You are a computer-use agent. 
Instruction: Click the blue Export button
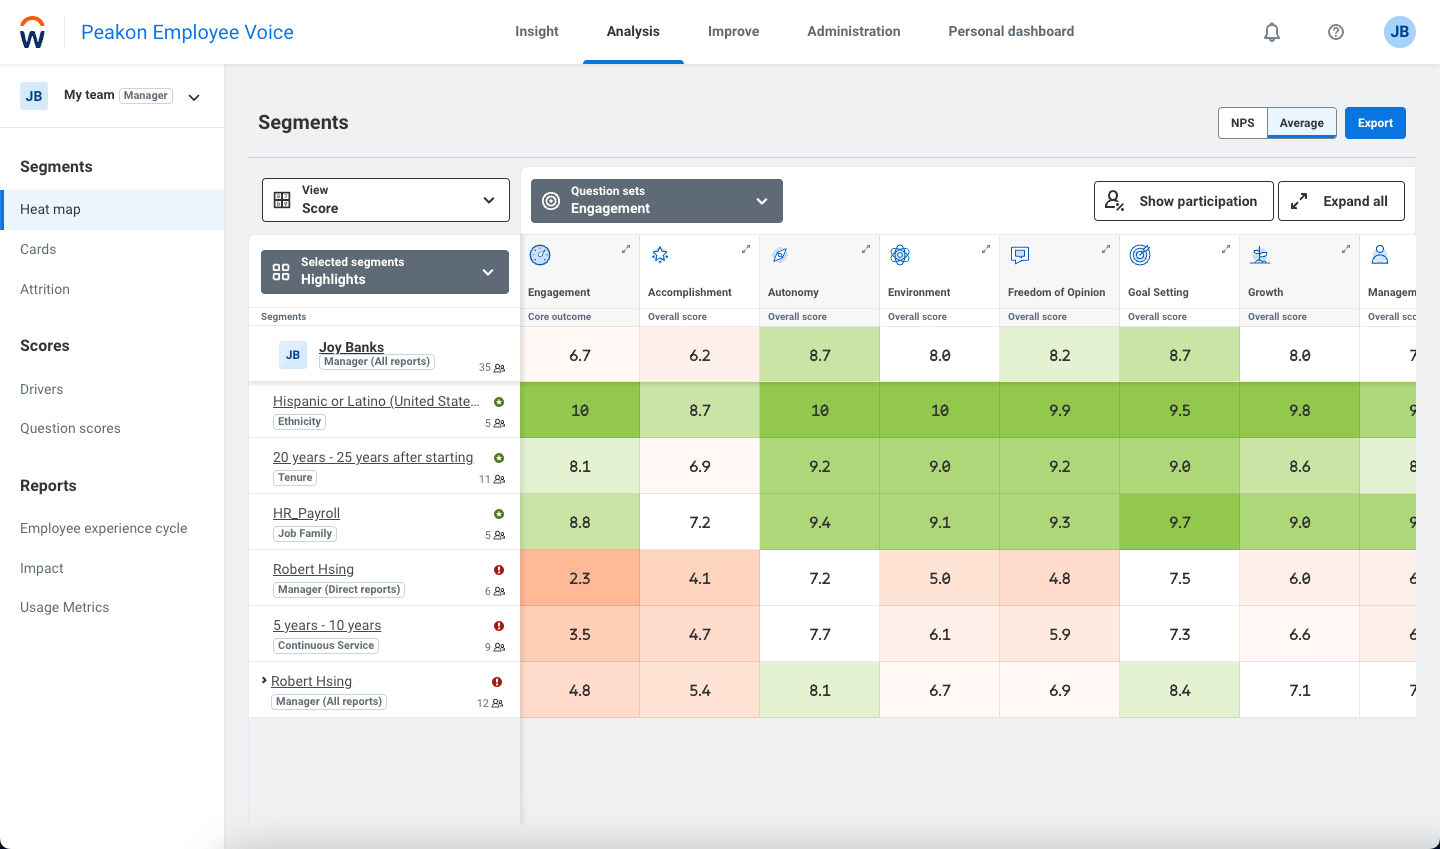click(x=1375, y=122)
